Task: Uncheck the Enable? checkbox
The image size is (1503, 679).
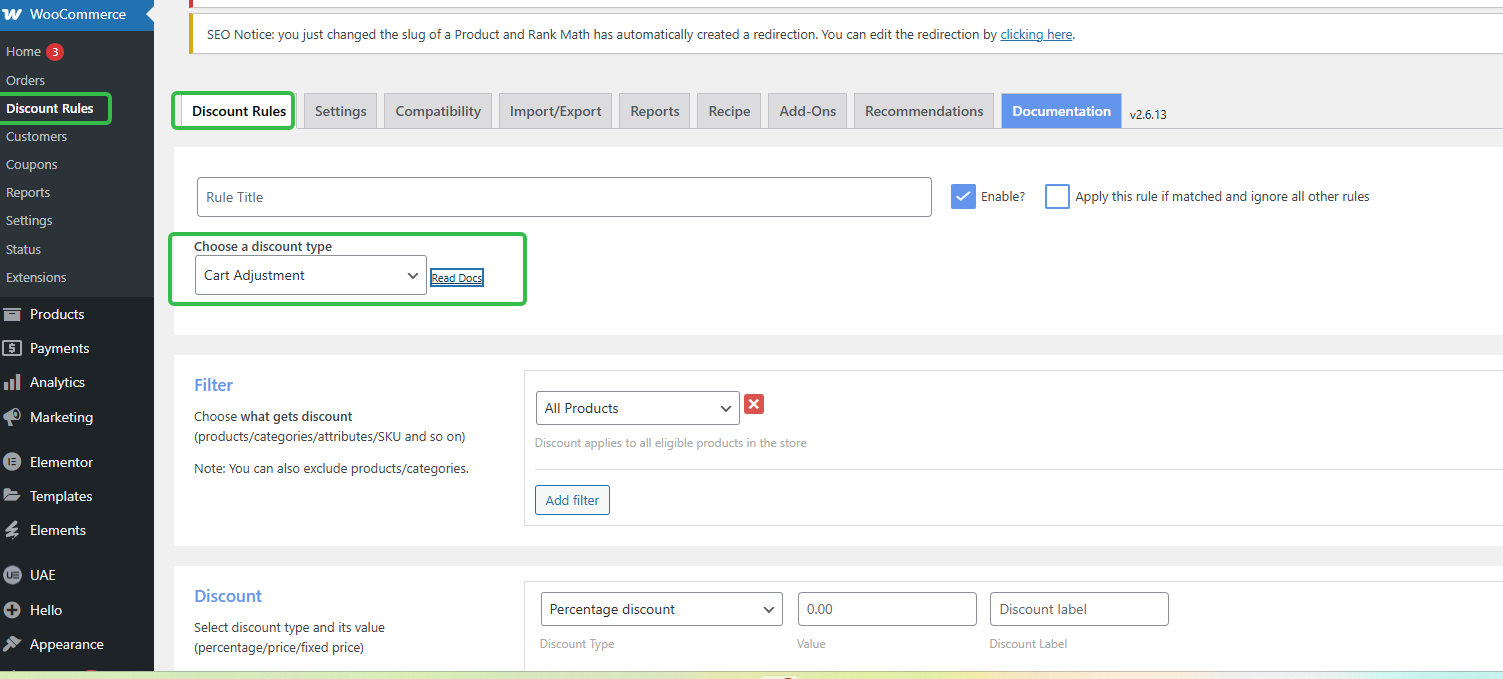Action: 962,196
